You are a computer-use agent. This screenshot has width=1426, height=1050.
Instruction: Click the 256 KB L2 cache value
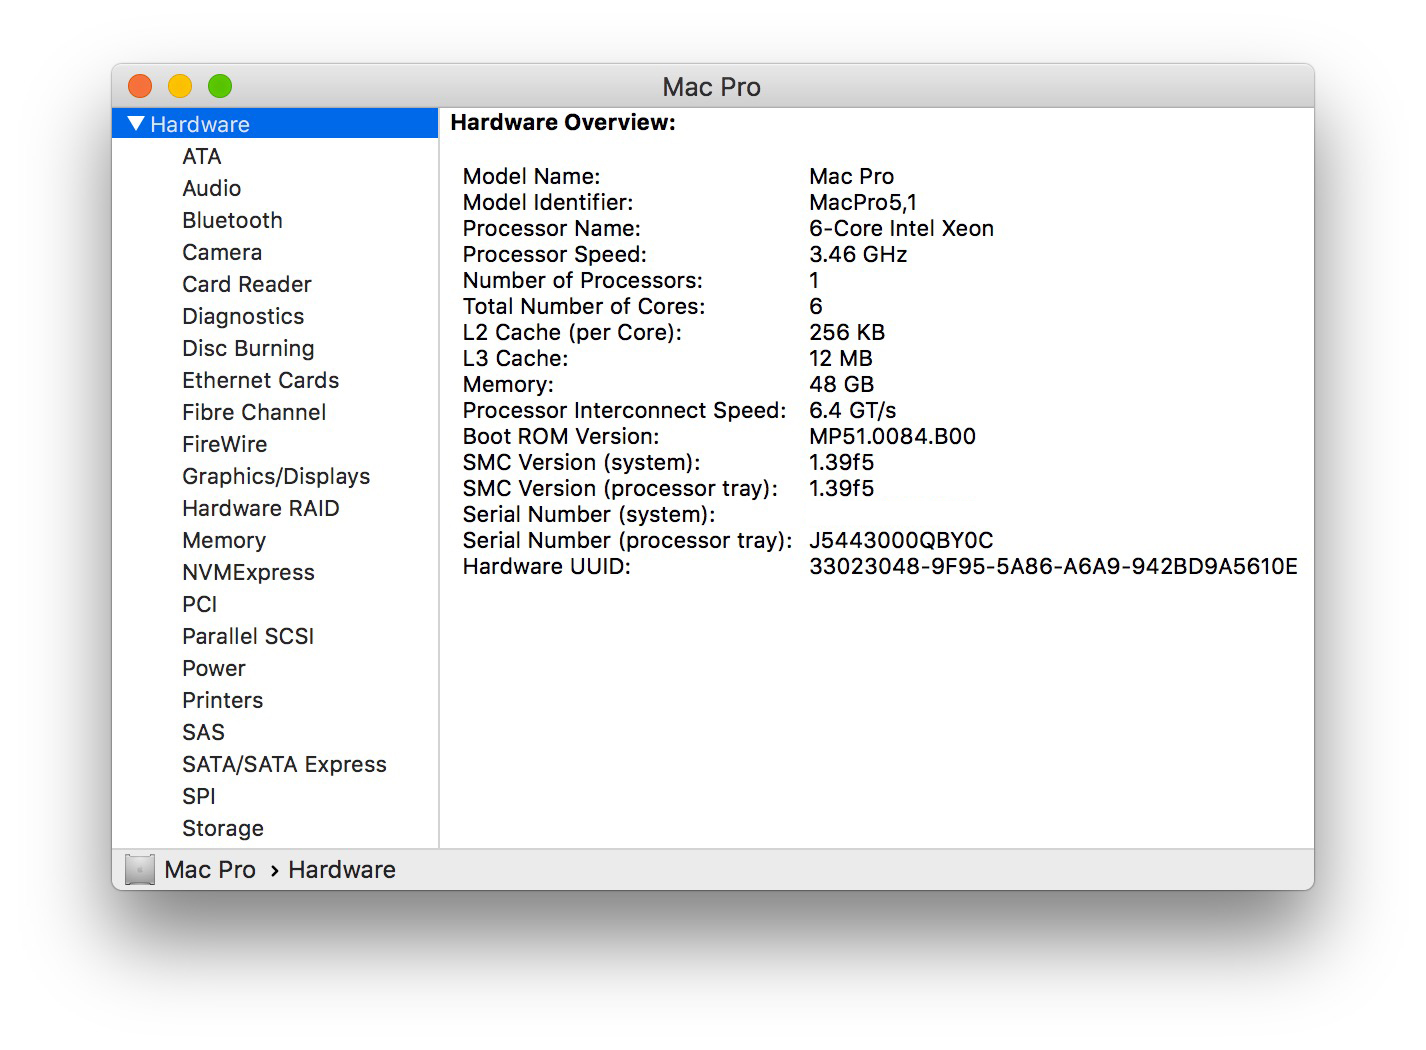click(x=847, y=333)
